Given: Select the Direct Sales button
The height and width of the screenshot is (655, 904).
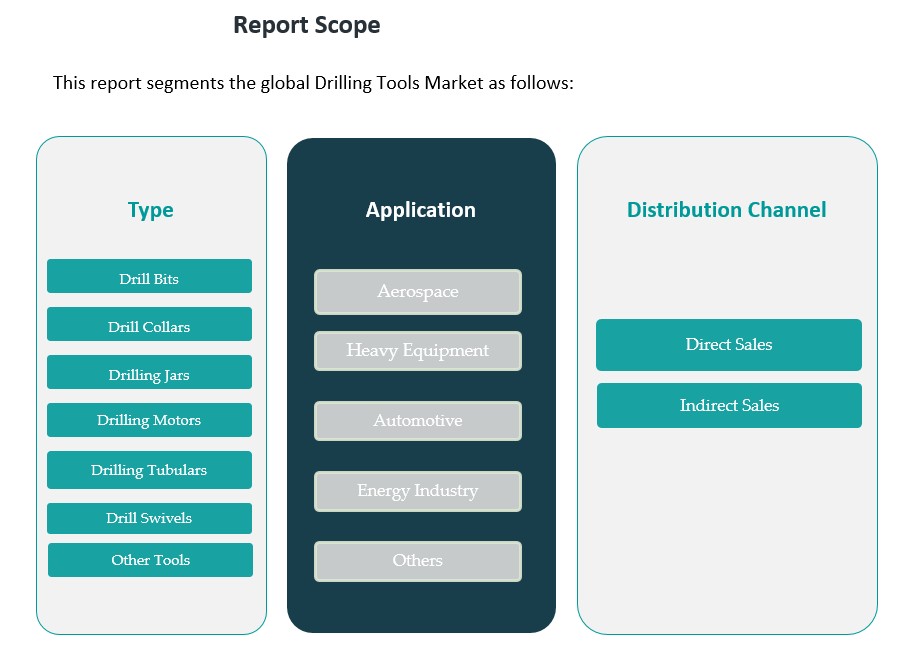Looking at the screenshot, I should pos(728,345).
